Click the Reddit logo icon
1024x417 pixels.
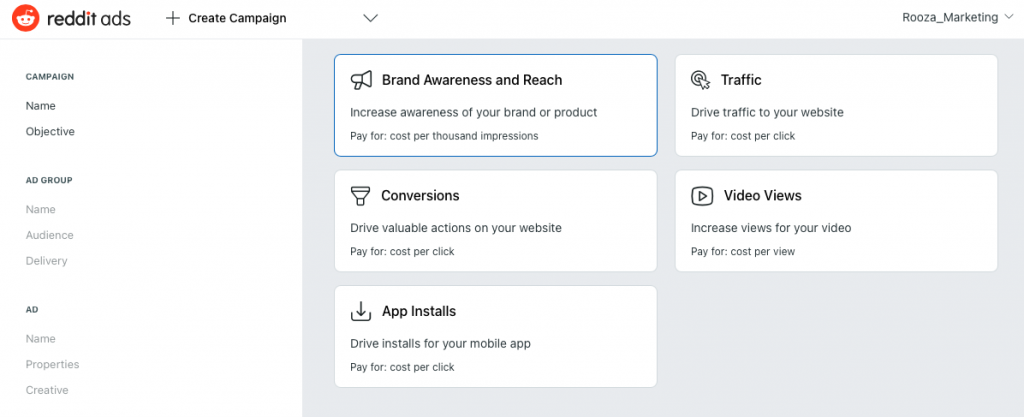[x=25, y=18]
